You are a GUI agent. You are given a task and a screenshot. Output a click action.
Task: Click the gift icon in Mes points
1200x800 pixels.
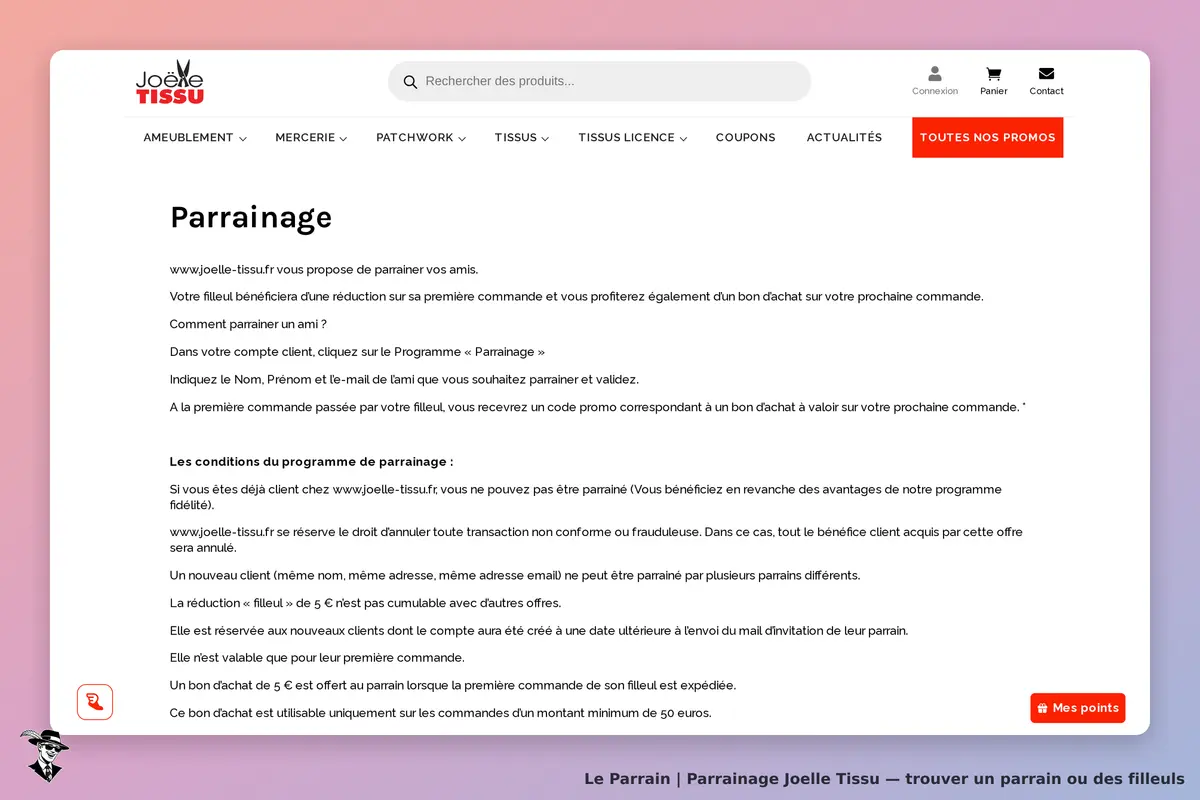click(1042, 708)
